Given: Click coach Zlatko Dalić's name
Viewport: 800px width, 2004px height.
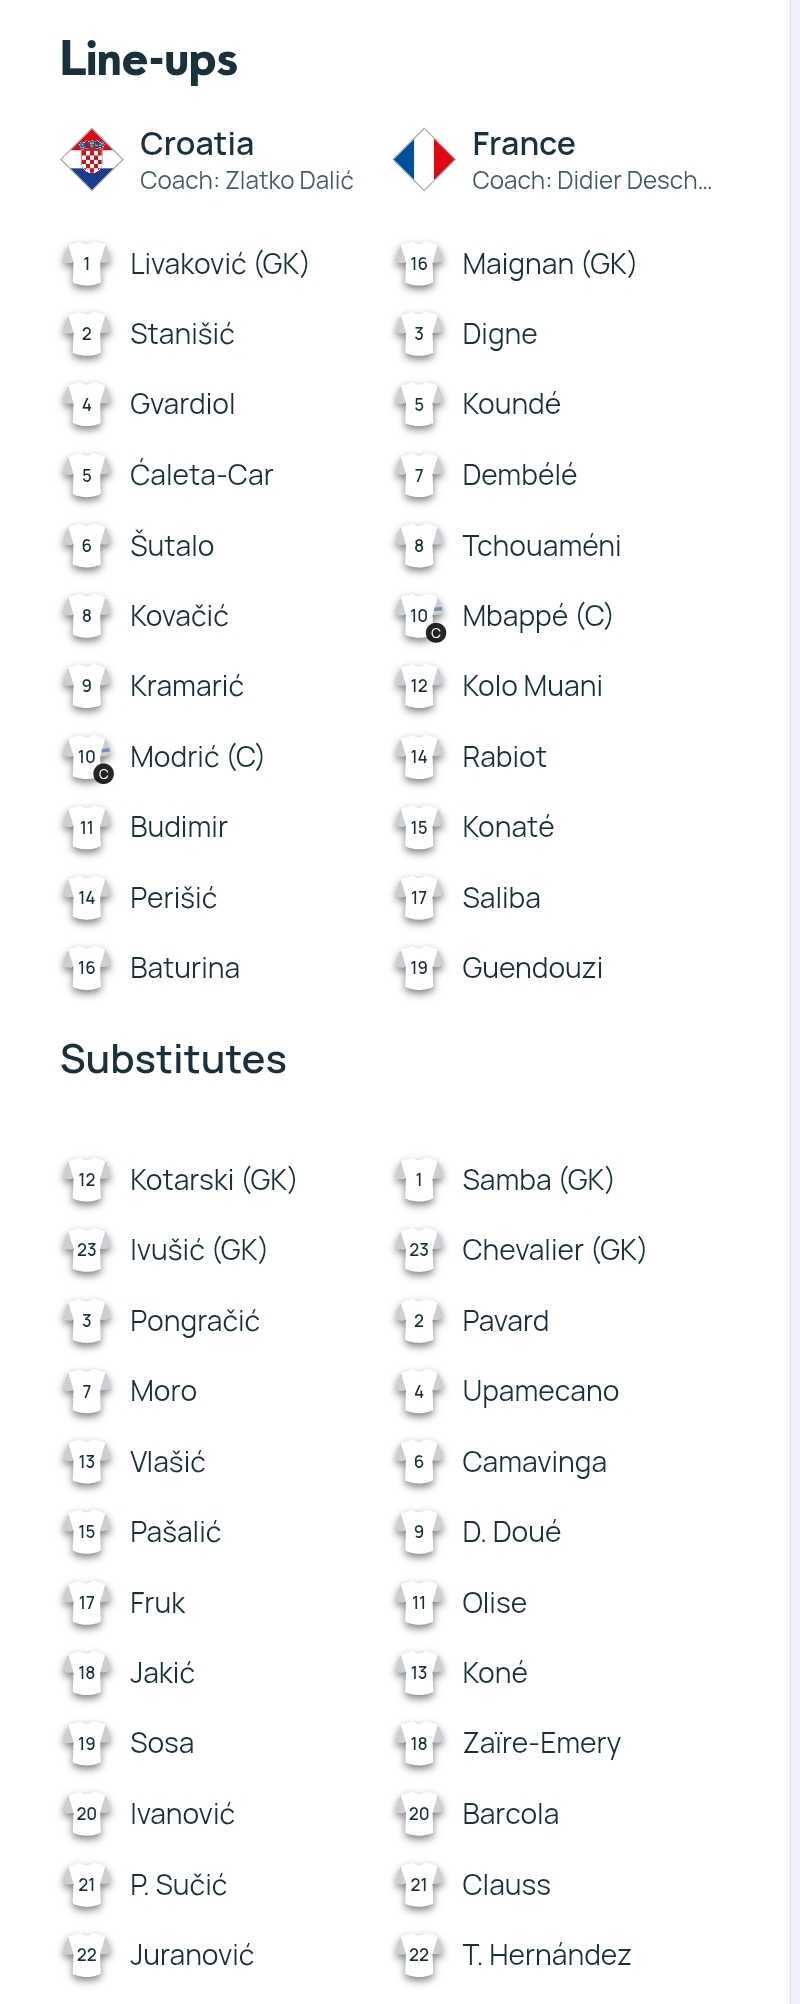Looking at the screenshot, I should (290, 181).
